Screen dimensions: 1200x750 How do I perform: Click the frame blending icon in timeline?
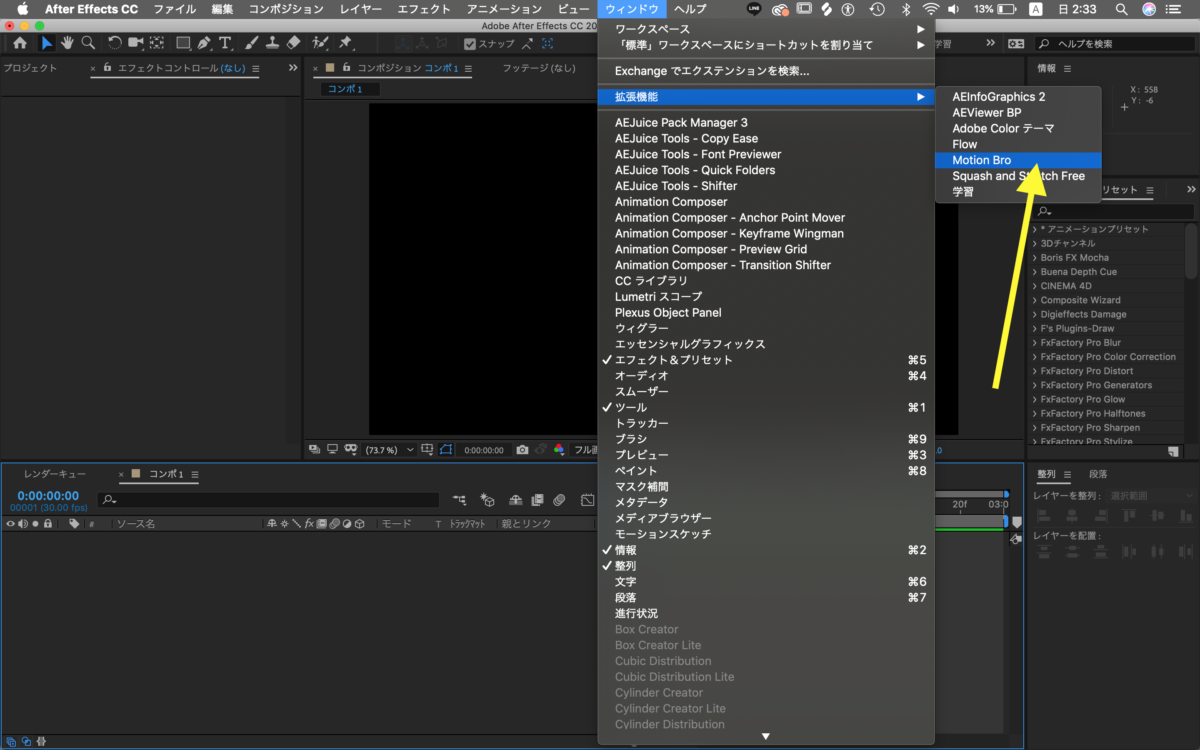pyautogui.click(x=537, y=499)
